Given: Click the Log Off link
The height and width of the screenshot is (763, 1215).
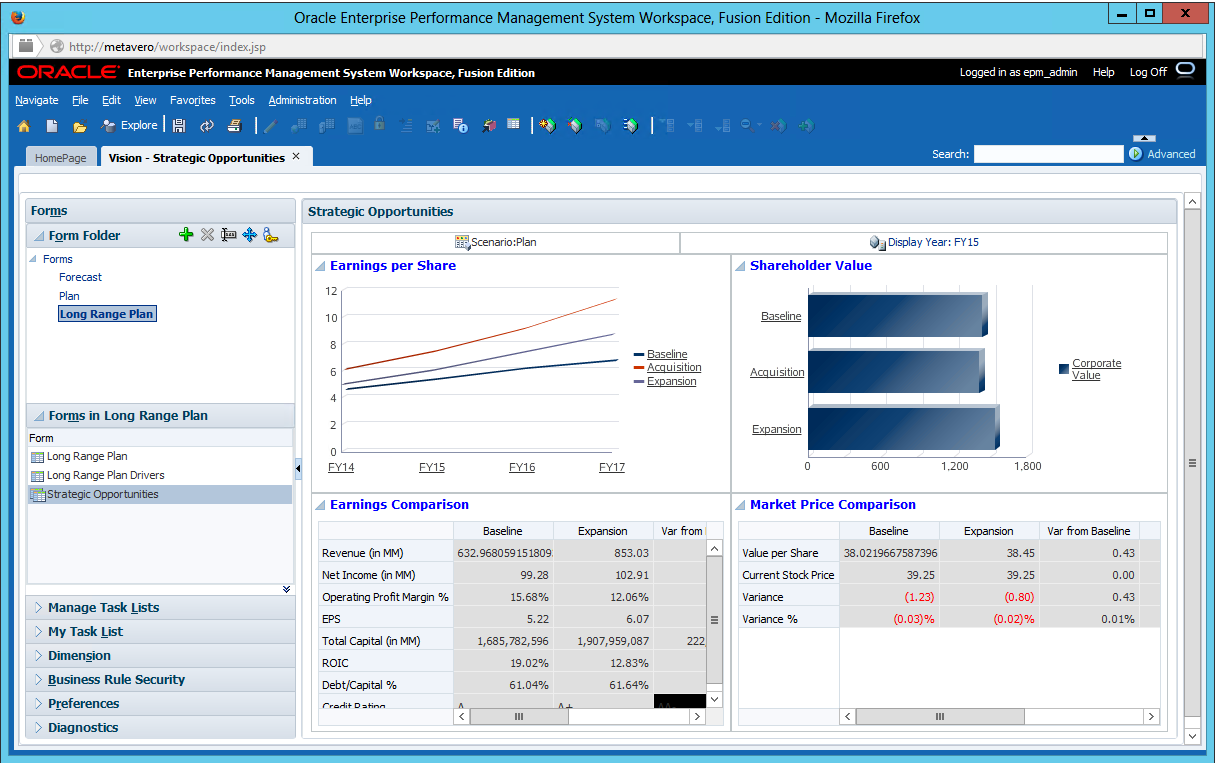Looking at the screenshot, I should [x=1148, y=72].
